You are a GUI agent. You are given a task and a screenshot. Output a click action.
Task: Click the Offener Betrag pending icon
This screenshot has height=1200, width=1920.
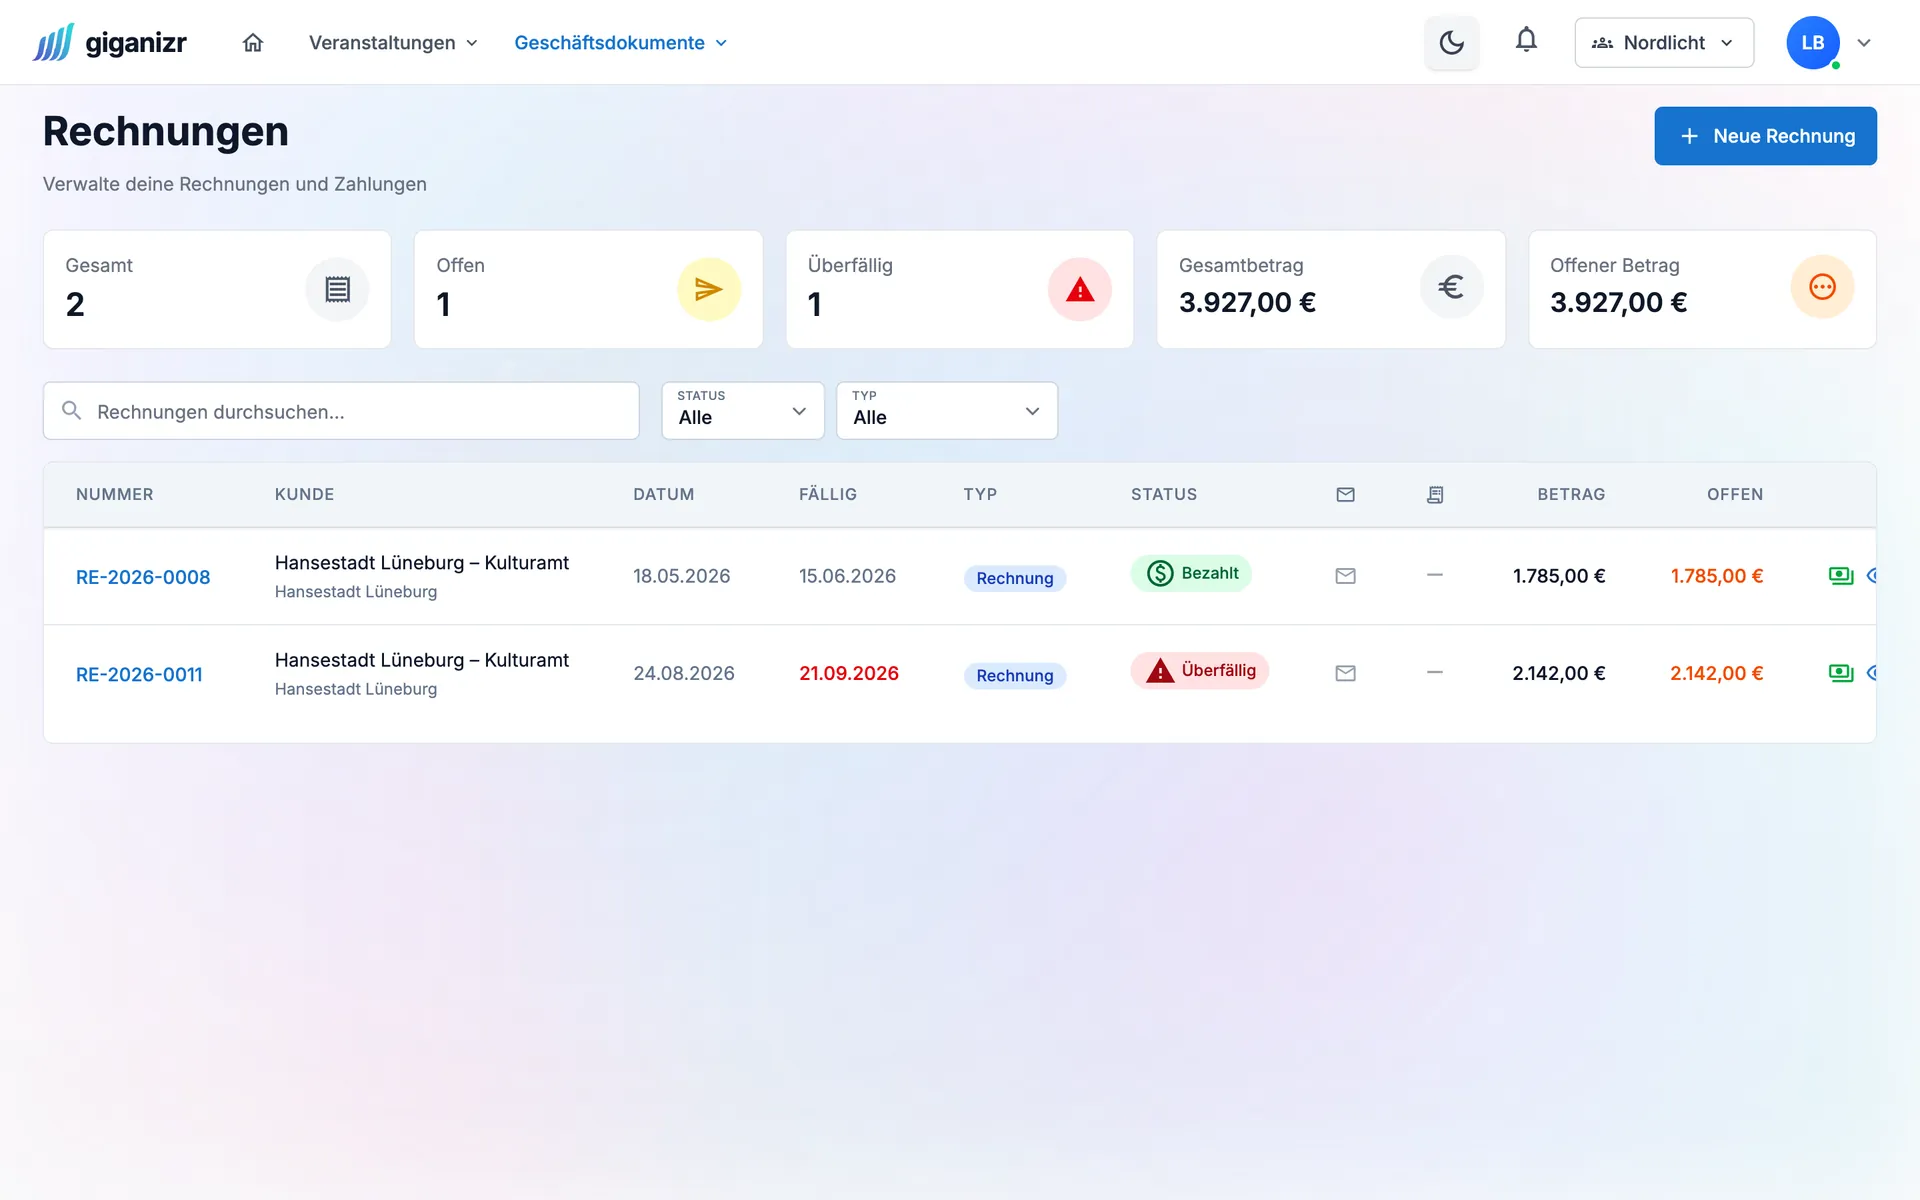click(1822, 288)
